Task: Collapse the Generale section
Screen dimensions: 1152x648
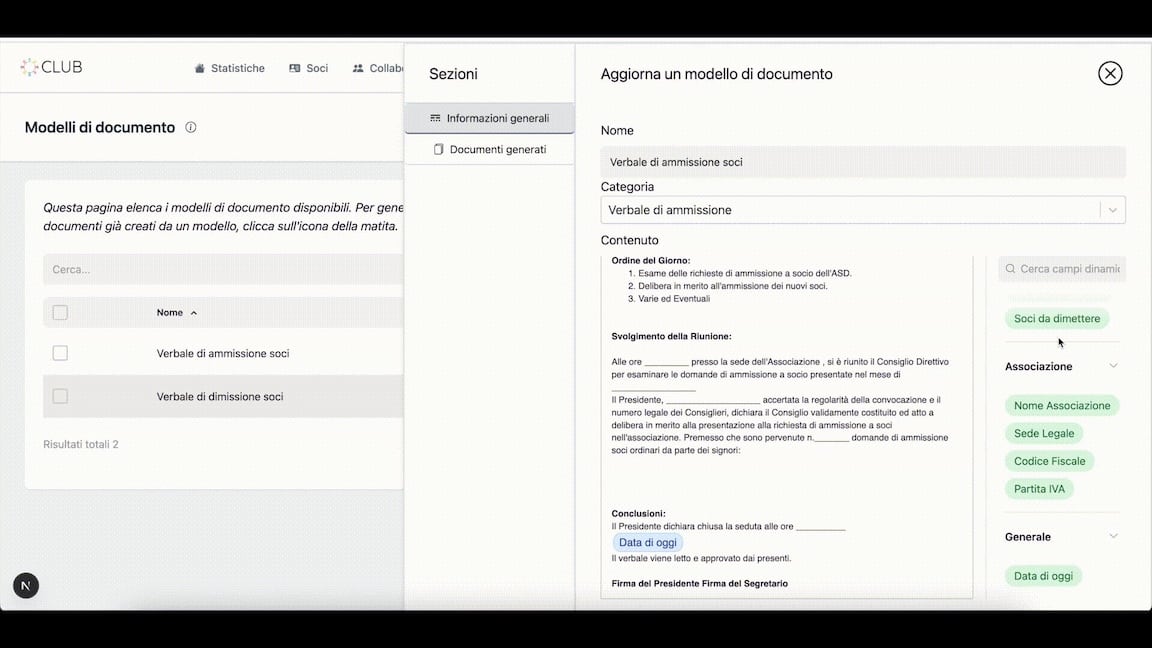Action: [x=1113, y=536]
